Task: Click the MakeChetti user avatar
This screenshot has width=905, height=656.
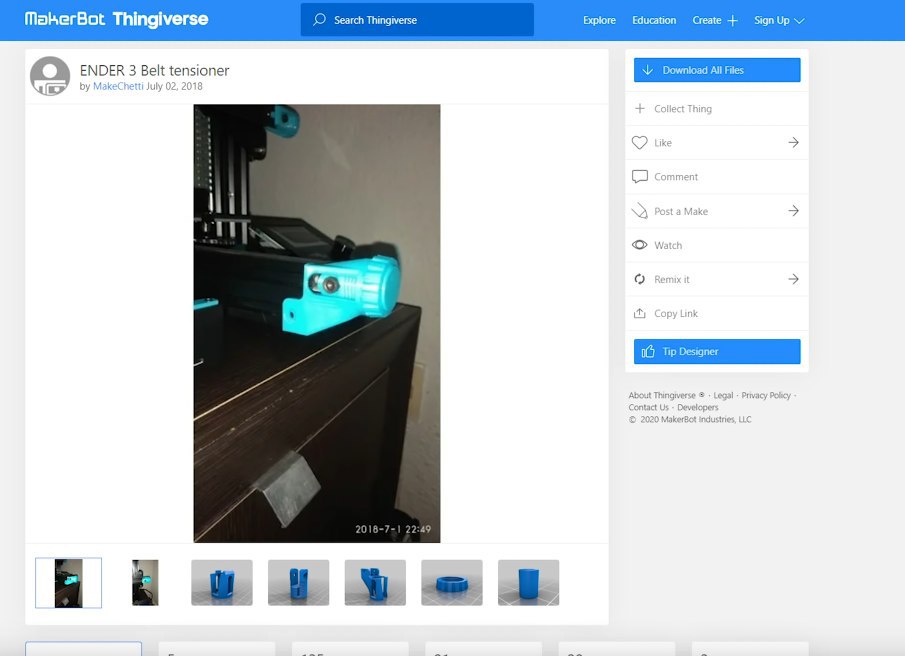Action: [x=50, y=76]
